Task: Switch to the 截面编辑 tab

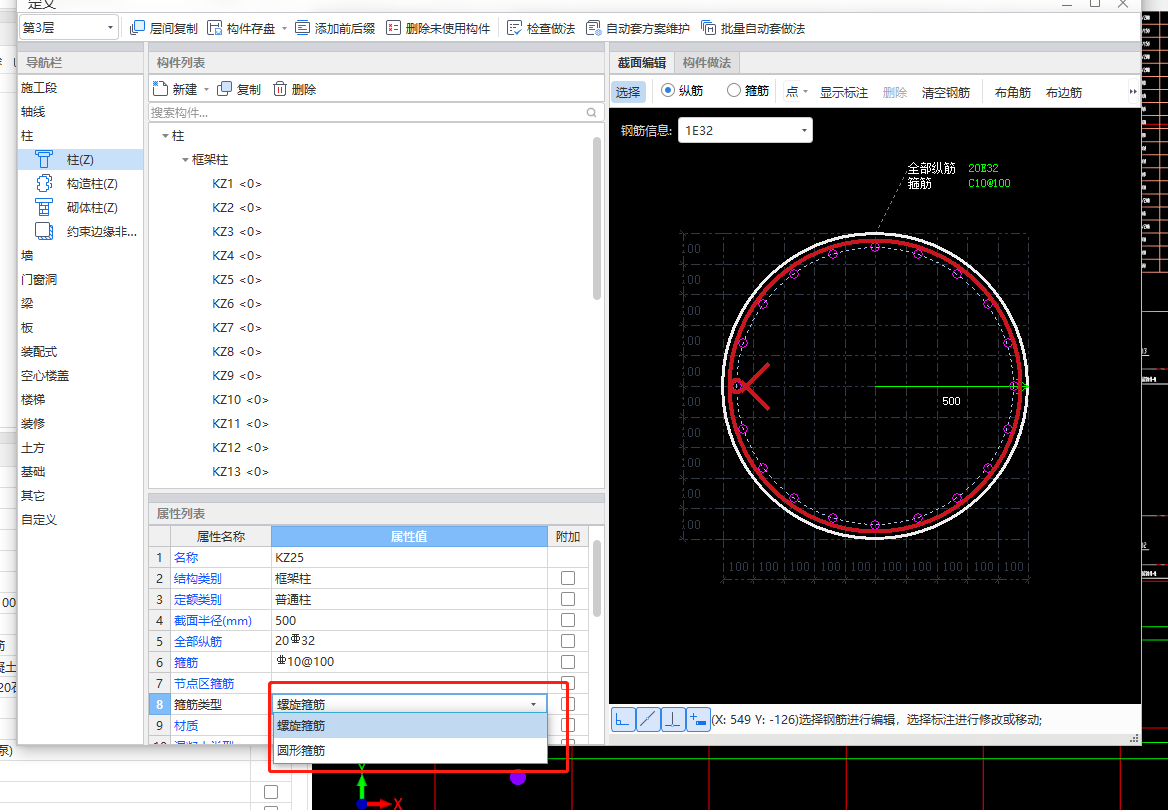Action: 642,63
